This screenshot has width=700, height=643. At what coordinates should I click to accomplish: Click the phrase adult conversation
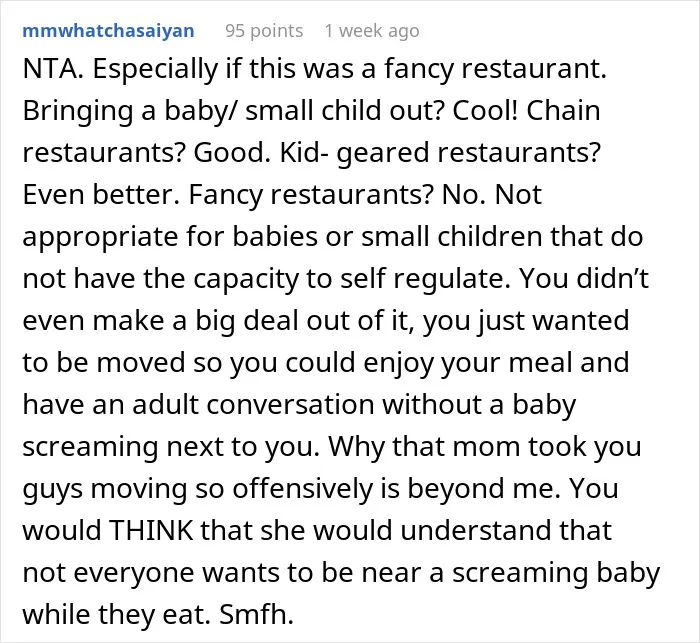pyautogui.click(x=253, y=405)
